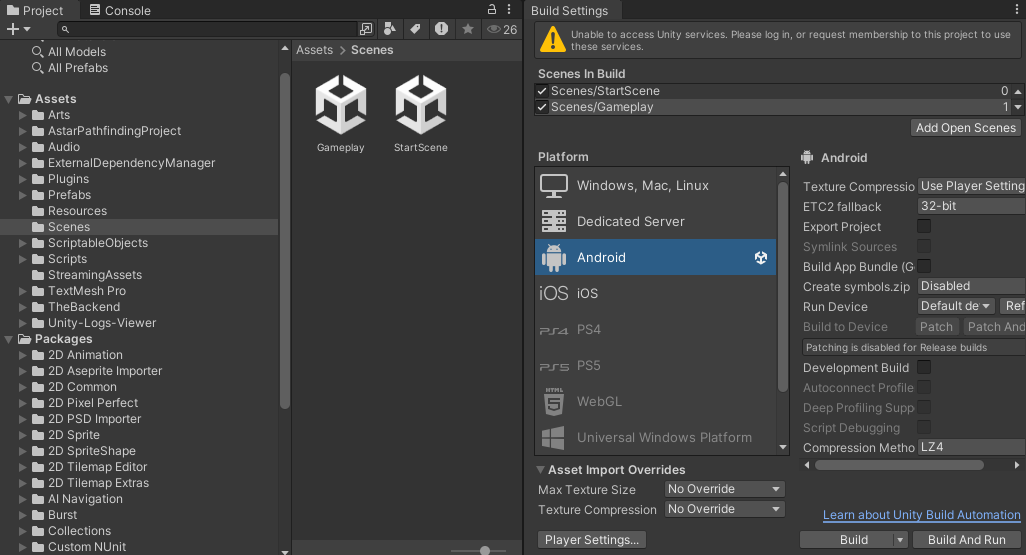Switch to the Console tab
1026x555 pixels.
120,10
